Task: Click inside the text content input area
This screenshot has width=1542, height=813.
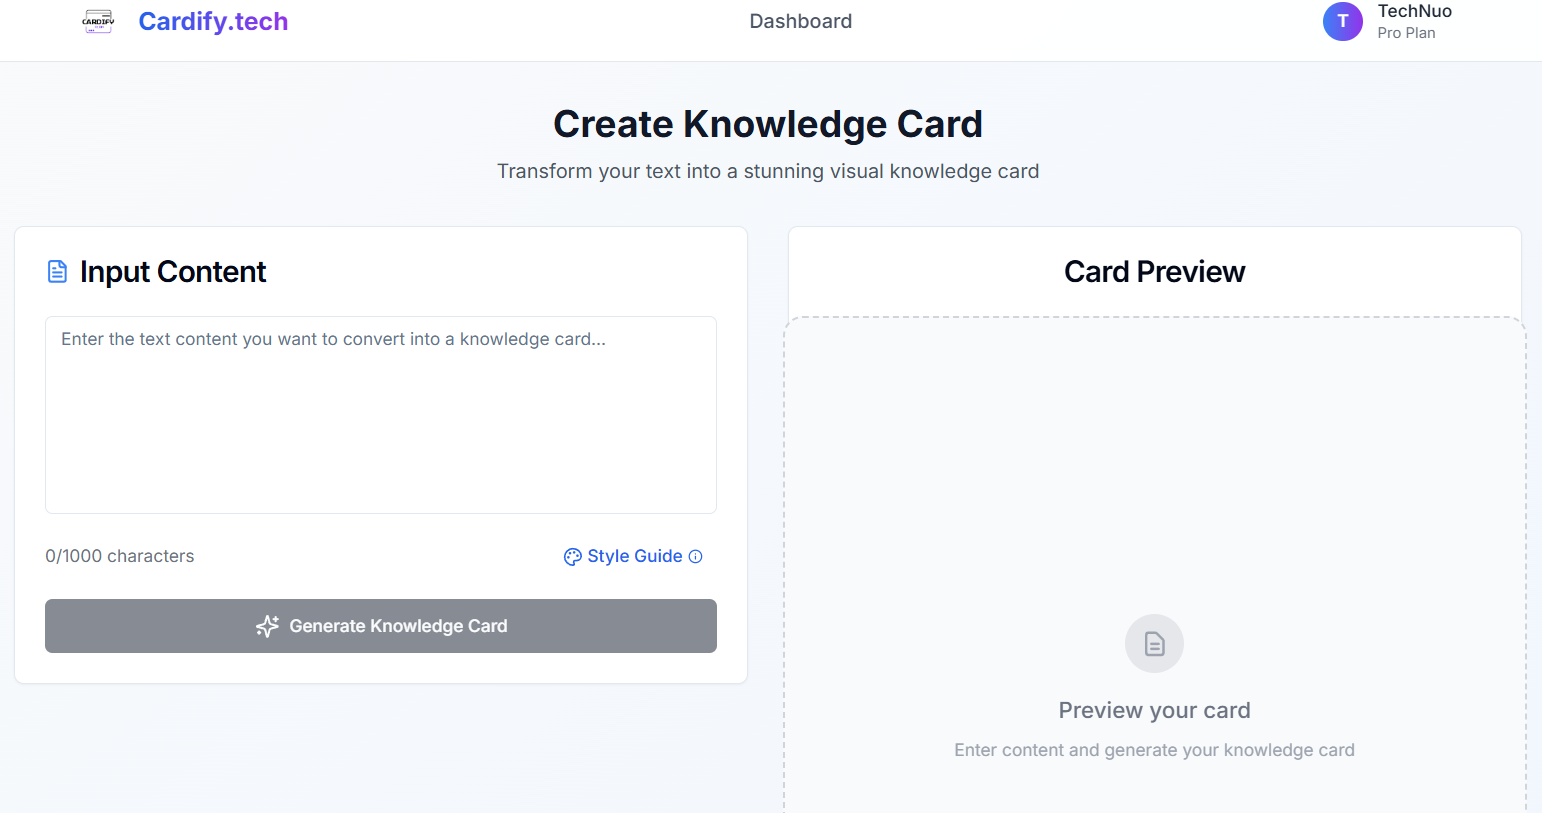Action: click(x=380, y=414)
